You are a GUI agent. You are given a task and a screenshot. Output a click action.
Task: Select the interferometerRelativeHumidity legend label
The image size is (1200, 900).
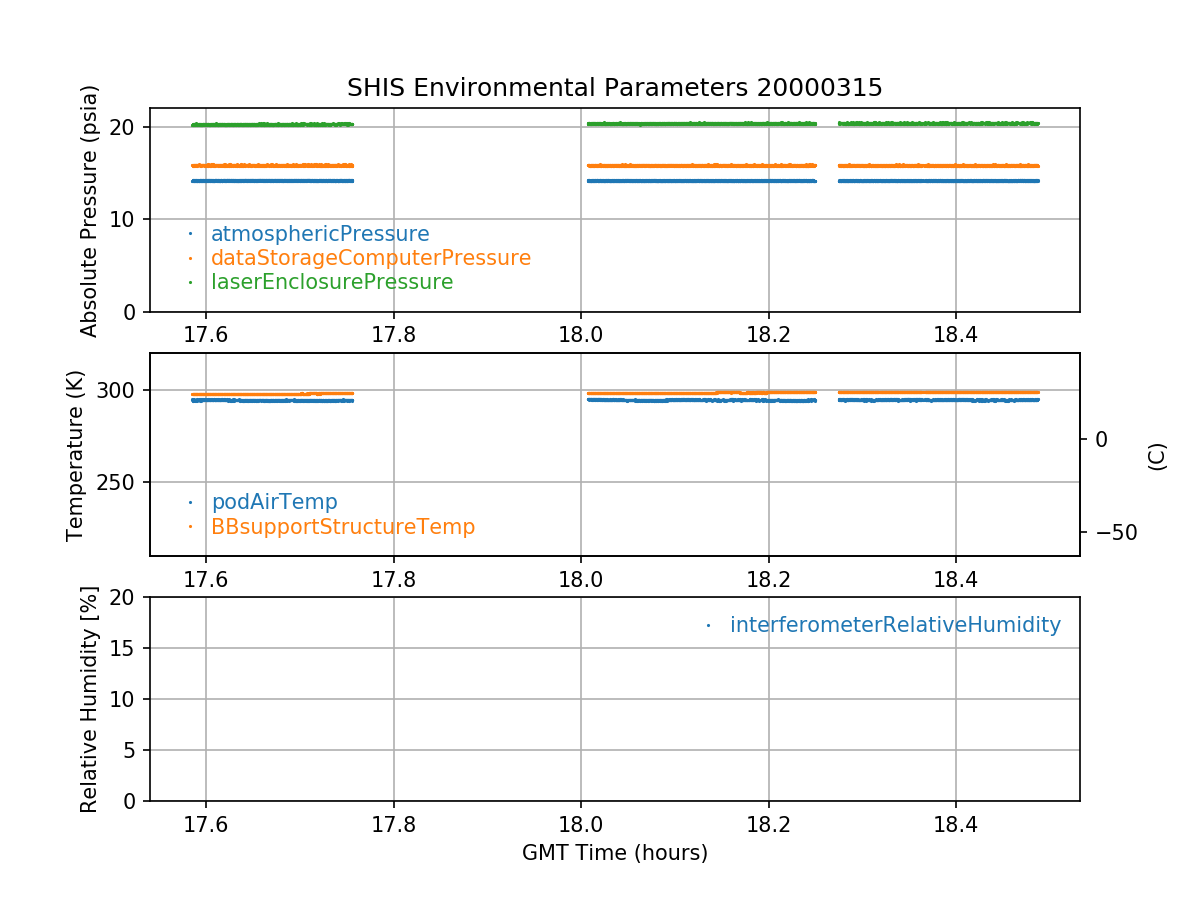[894, 625]
